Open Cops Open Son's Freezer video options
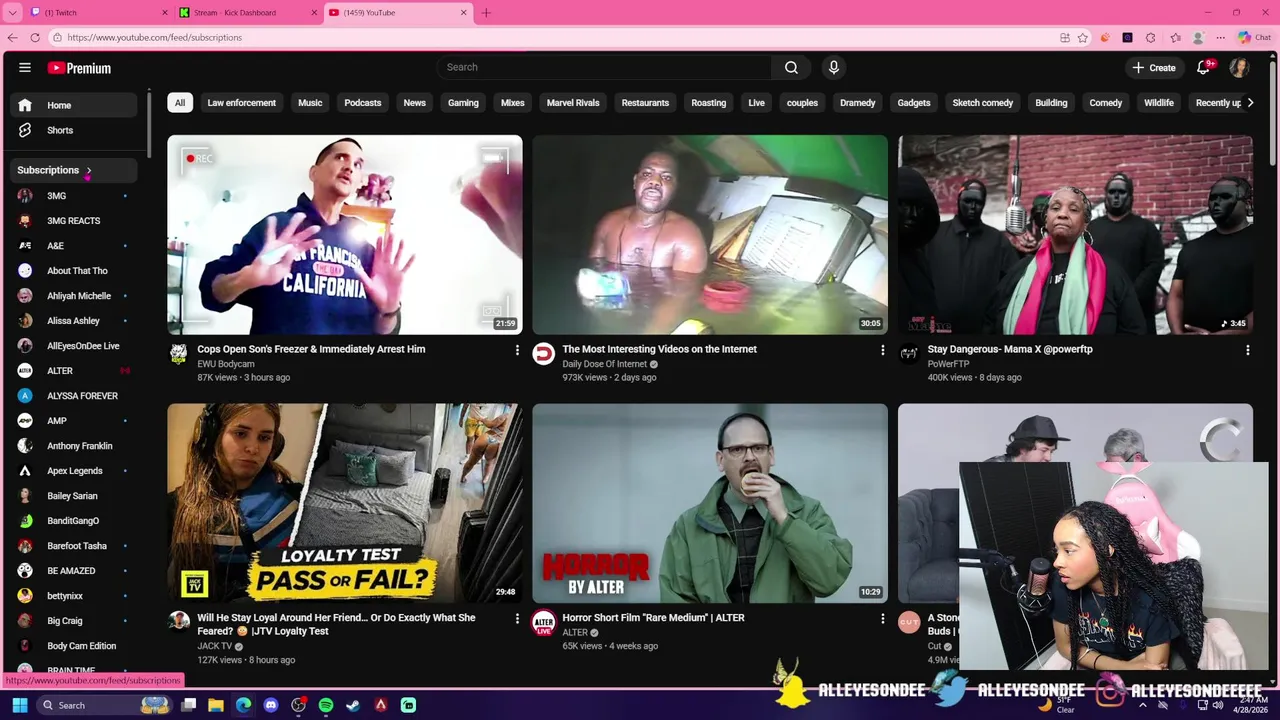1280x720 pixels. [517, 350]
